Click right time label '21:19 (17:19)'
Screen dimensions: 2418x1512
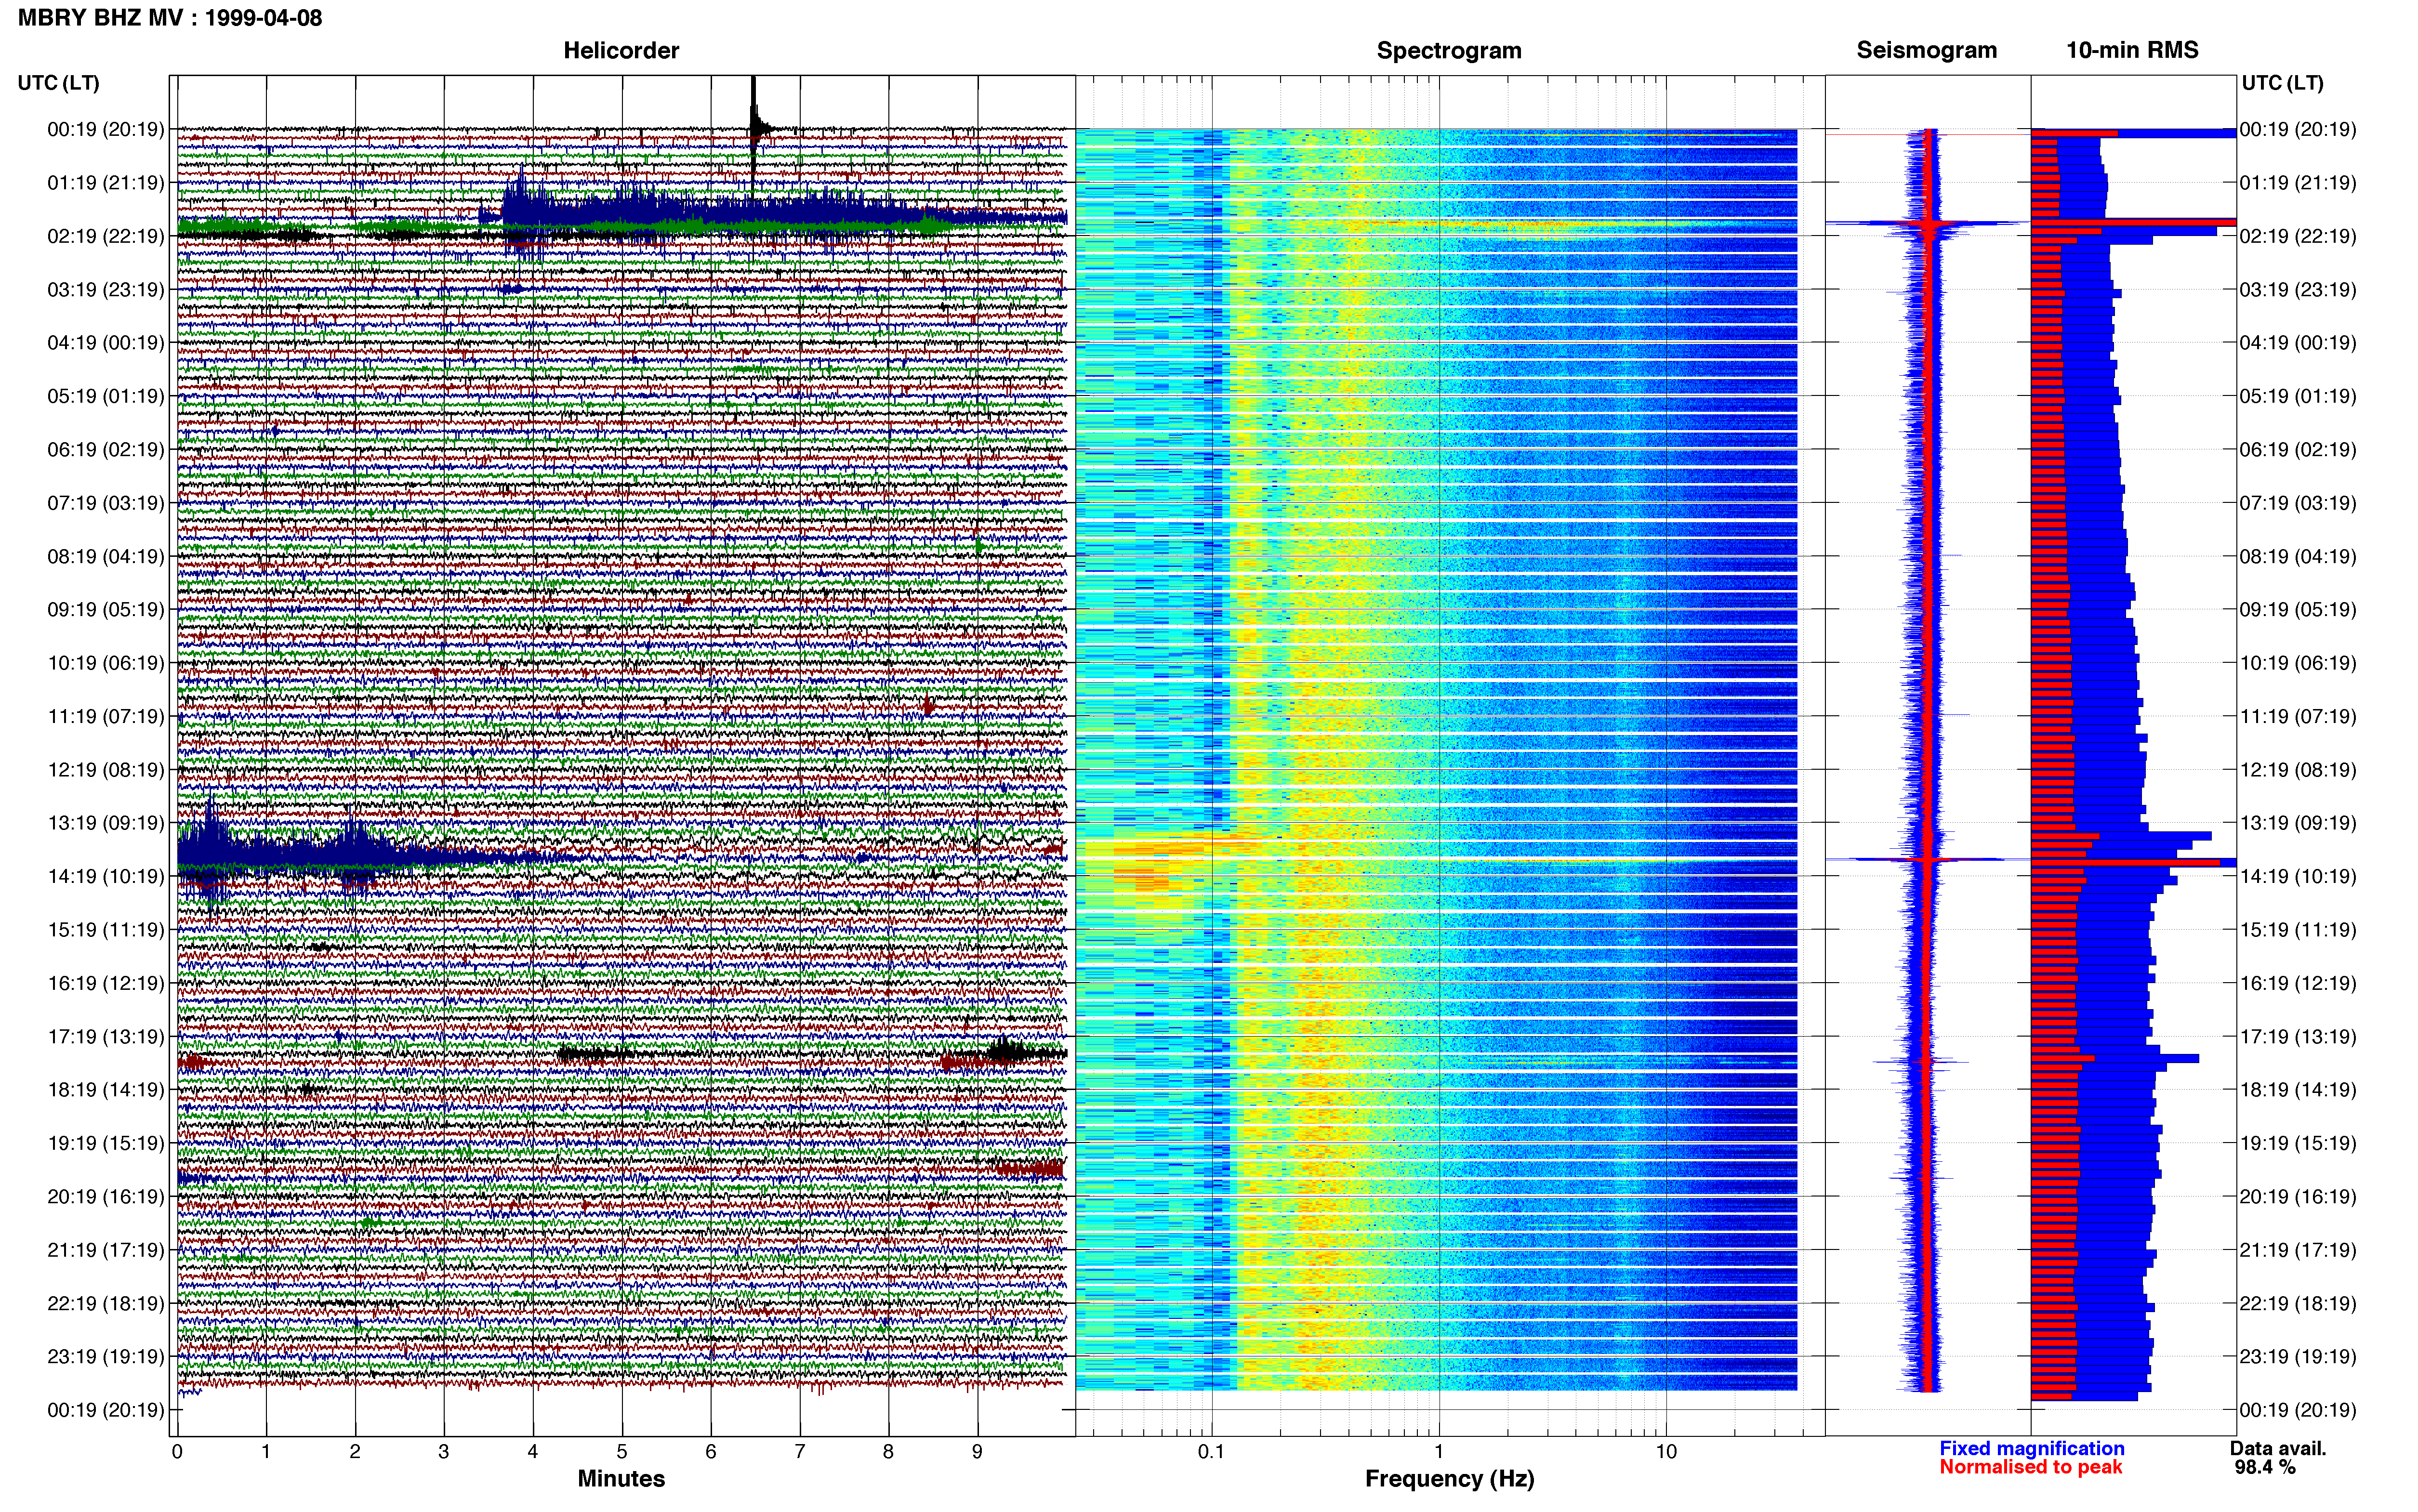pyautogui.click(x=2298, y=1249)
